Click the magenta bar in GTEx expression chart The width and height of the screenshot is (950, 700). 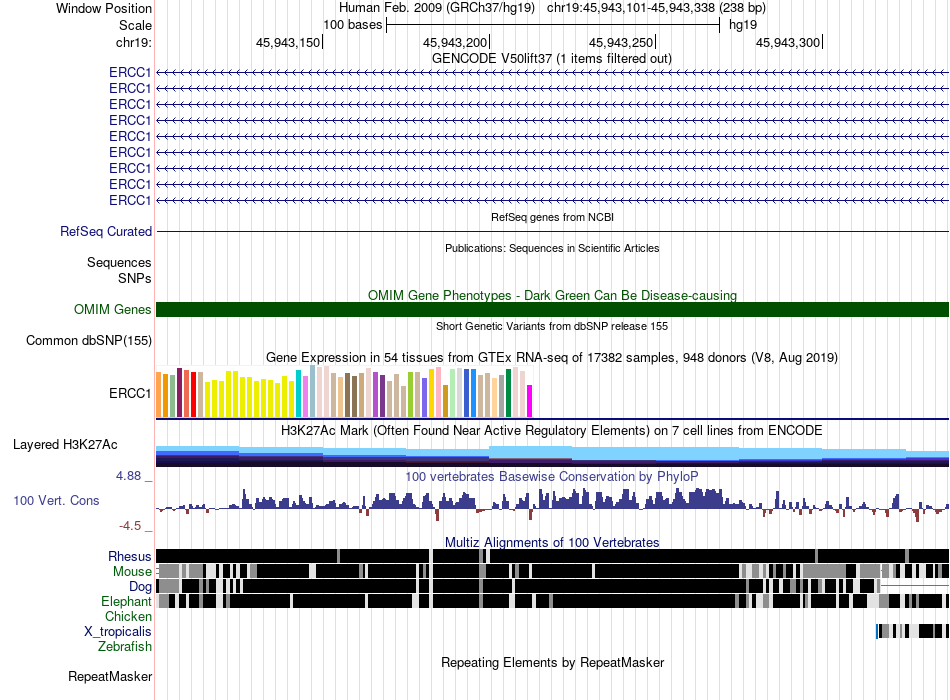pos(529,401)
